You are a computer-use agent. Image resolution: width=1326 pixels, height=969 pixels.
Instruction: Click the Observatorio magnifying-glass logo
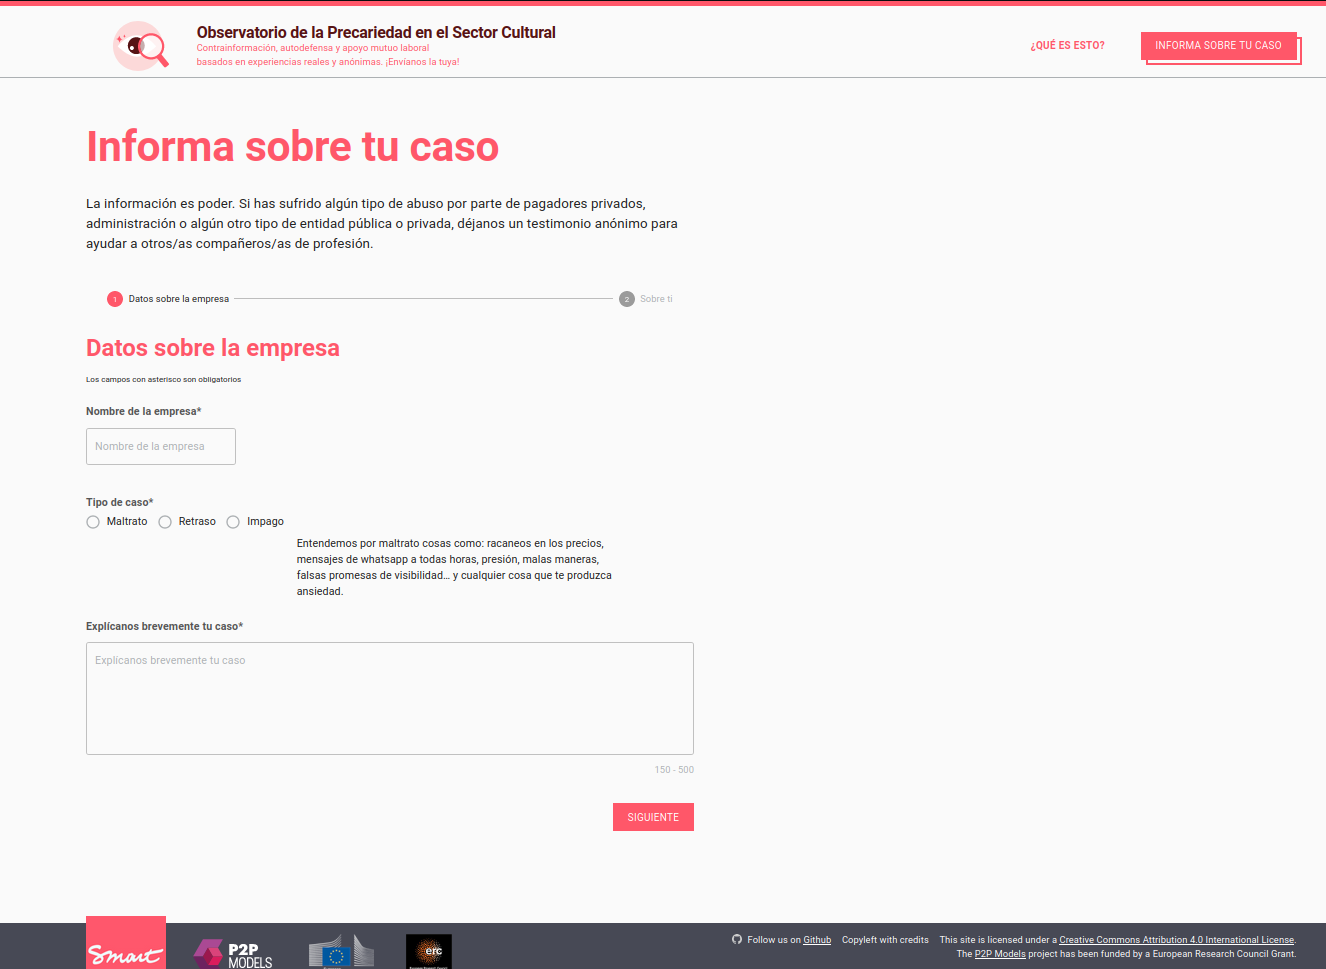140,45
